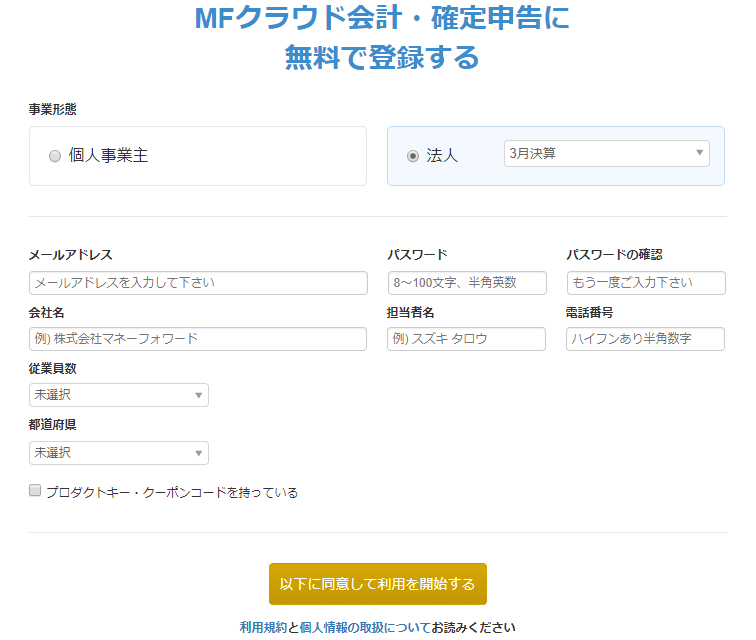Click the 従業員数 label
The width and height of the screenshot is (756, 640).
click(52, 368)
